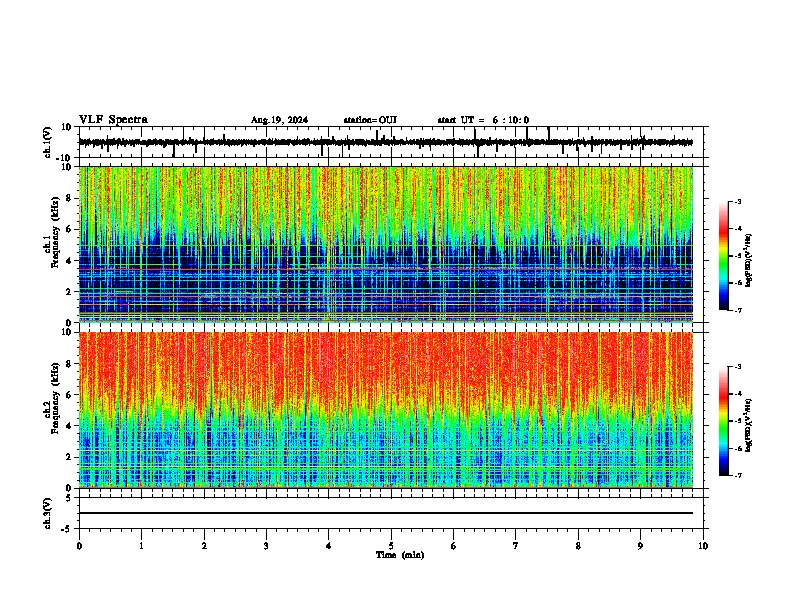Click the "station=OUI" header label
Image resolution: width=792 pixels, height=612 pixels.
(370, 120)
